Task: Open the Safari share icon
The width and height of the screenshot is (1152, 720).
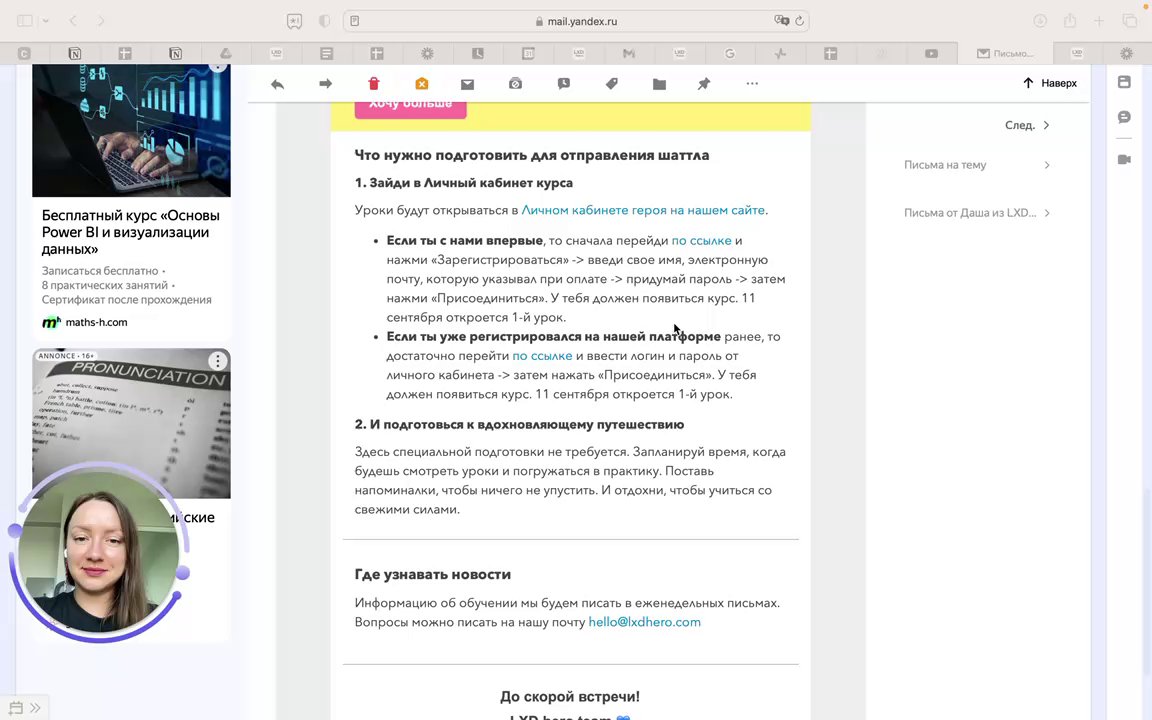Action: point(1070,21)
